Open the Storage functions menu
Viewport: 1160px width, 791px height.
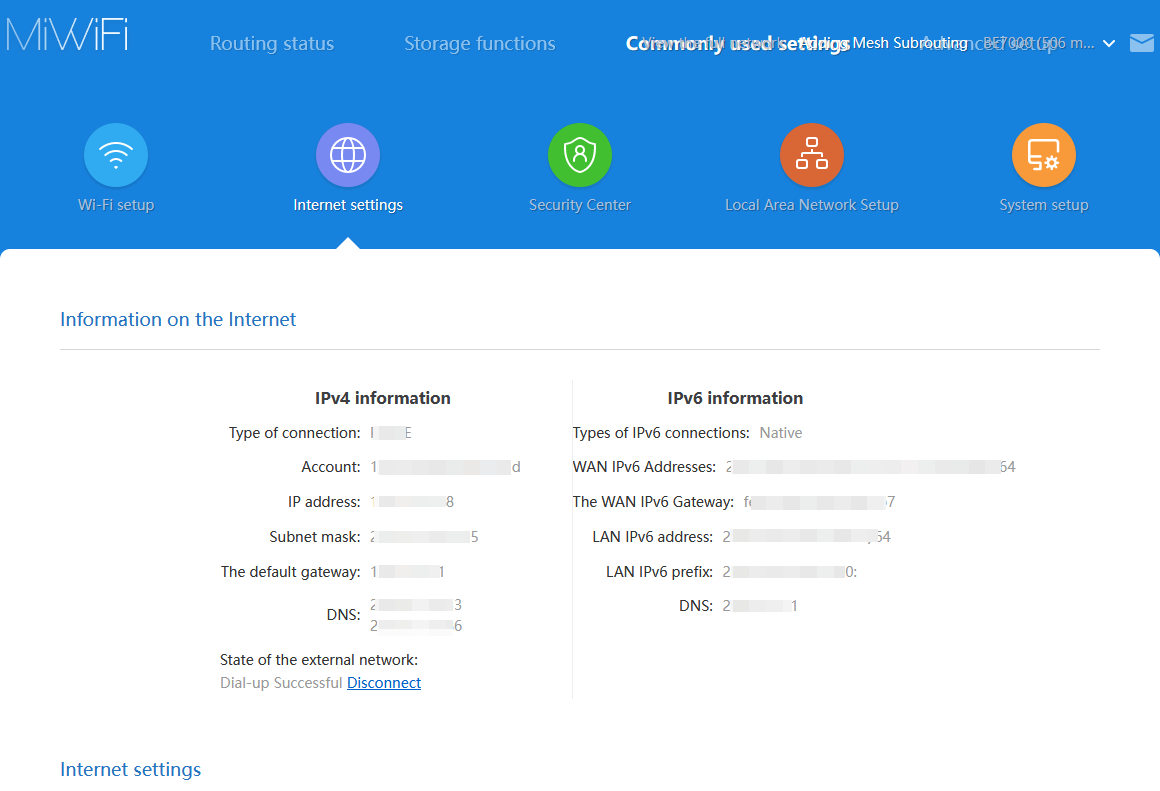pos(479,43)
